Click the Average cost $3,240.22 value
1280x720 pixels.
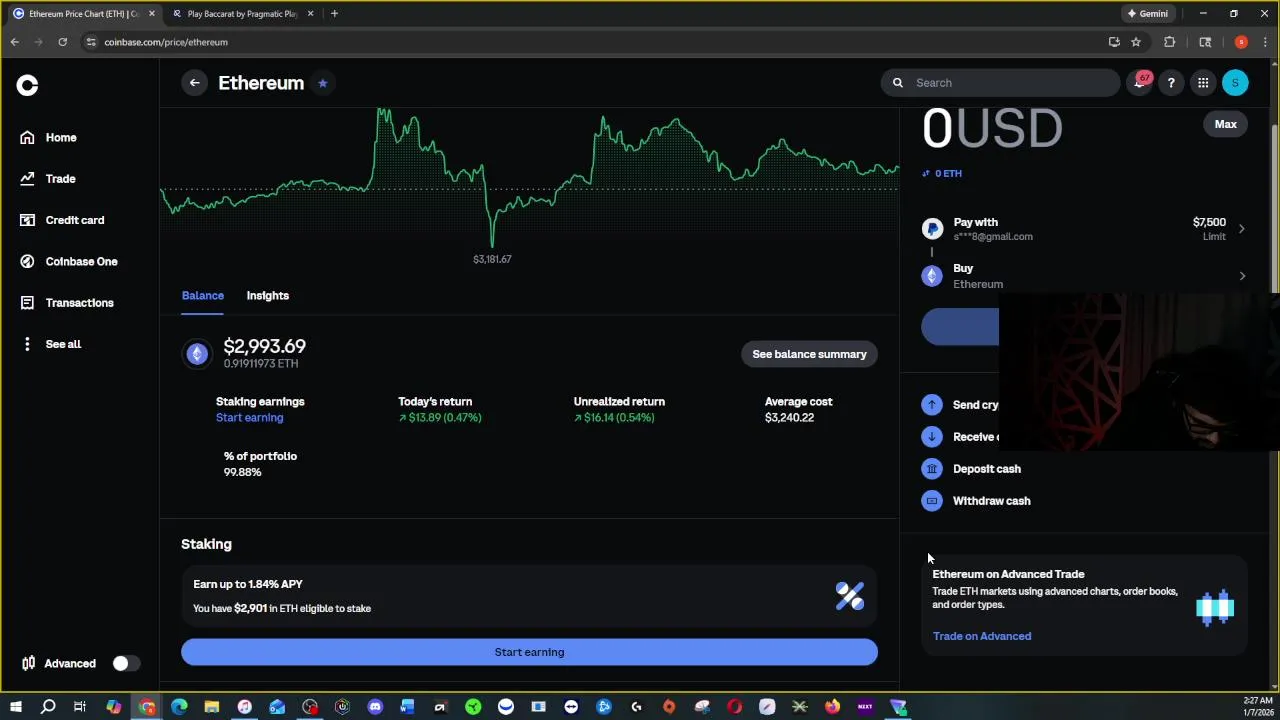pos(789,418)
